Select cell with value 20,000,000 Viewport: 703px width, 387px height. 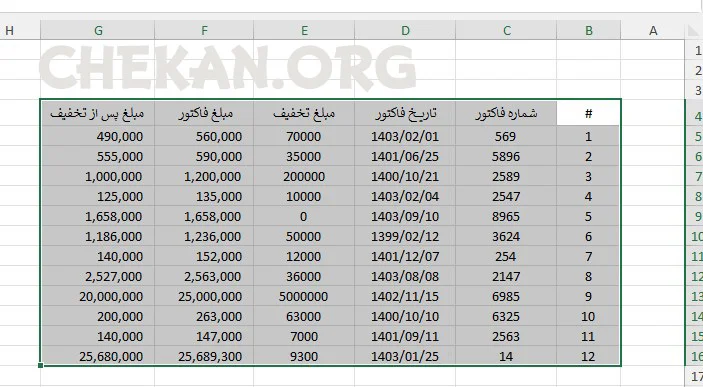click(x=98, y=296)
